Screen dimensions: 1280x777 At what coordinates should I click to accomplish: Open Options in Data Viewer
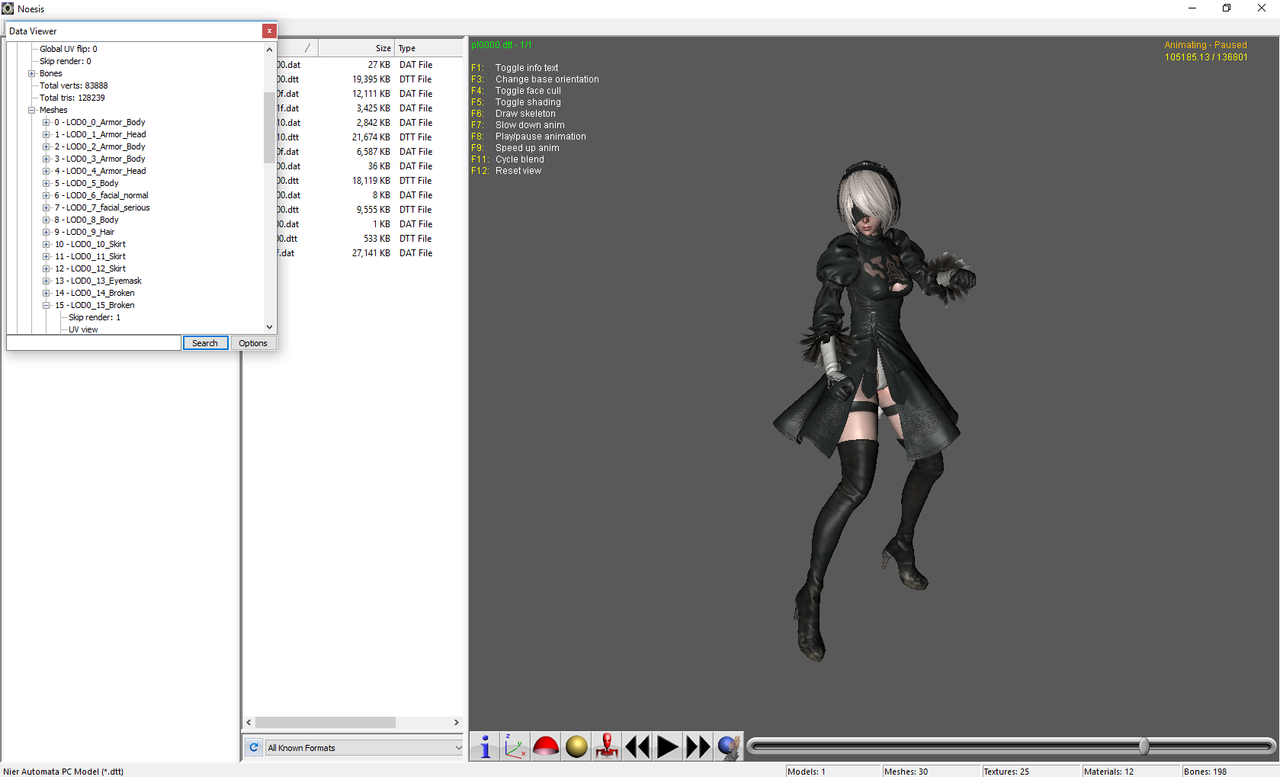pyautogui.click(x=253, y=343)
